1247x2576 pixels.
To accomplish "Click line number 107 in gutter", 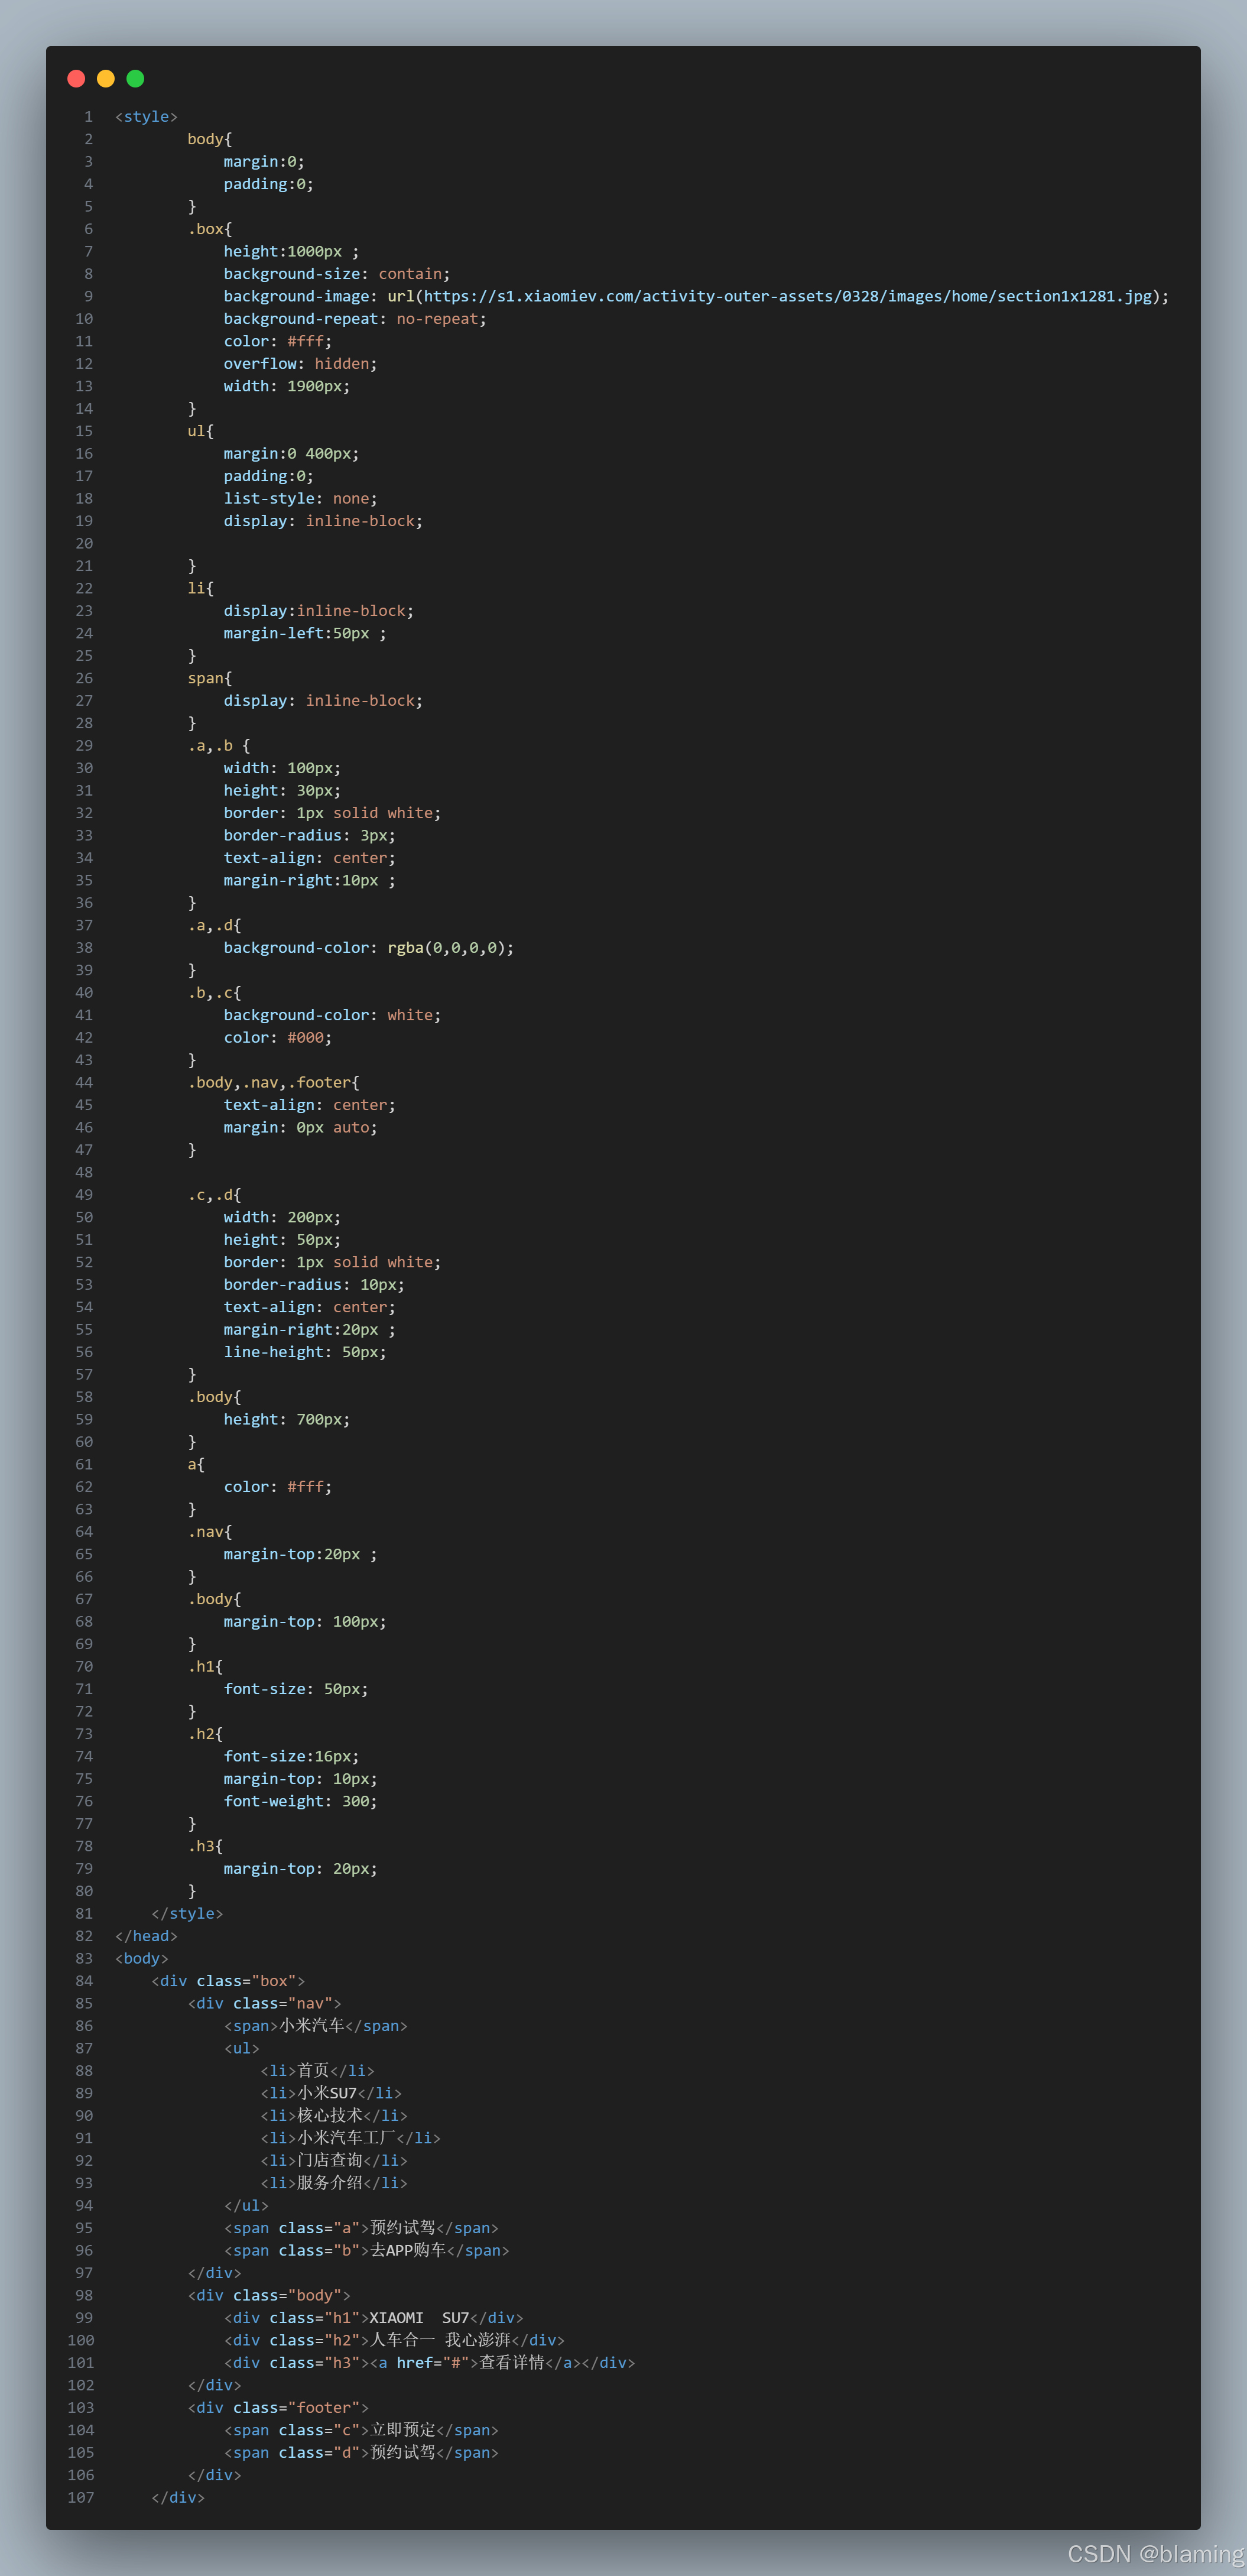I will (81, 2497).
